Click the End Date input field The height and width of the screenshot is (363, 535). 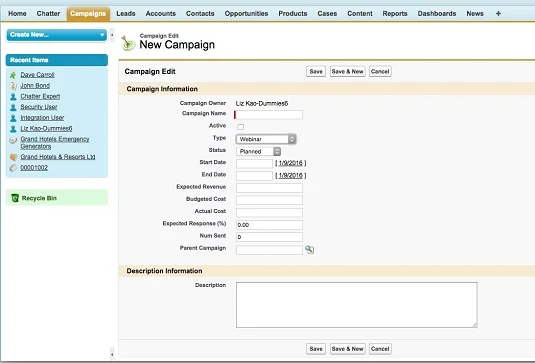coord(254,176)
